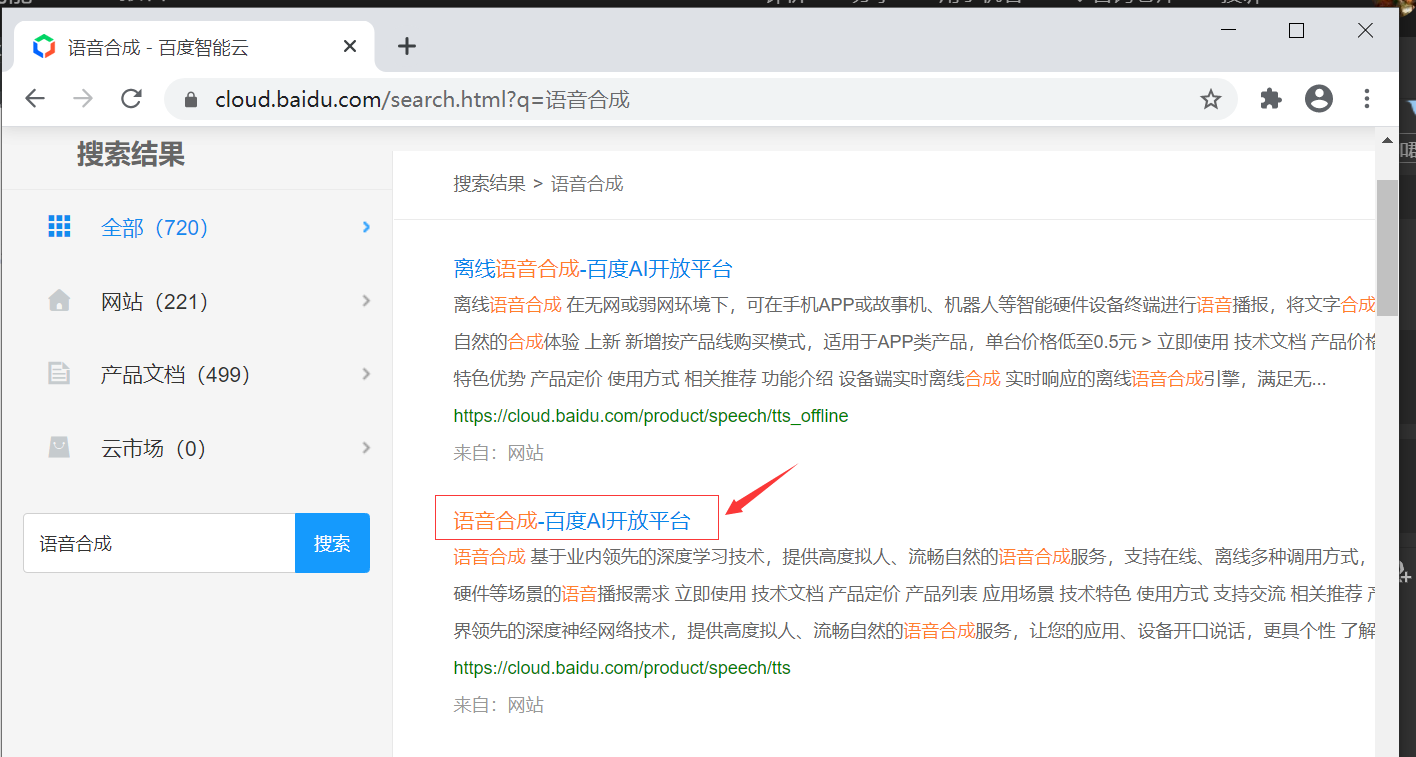This screenshot has width=1416, height=757.
Task: Click the 语音合成 search input field
Action: pyautogui.click(x=159, y=543)
